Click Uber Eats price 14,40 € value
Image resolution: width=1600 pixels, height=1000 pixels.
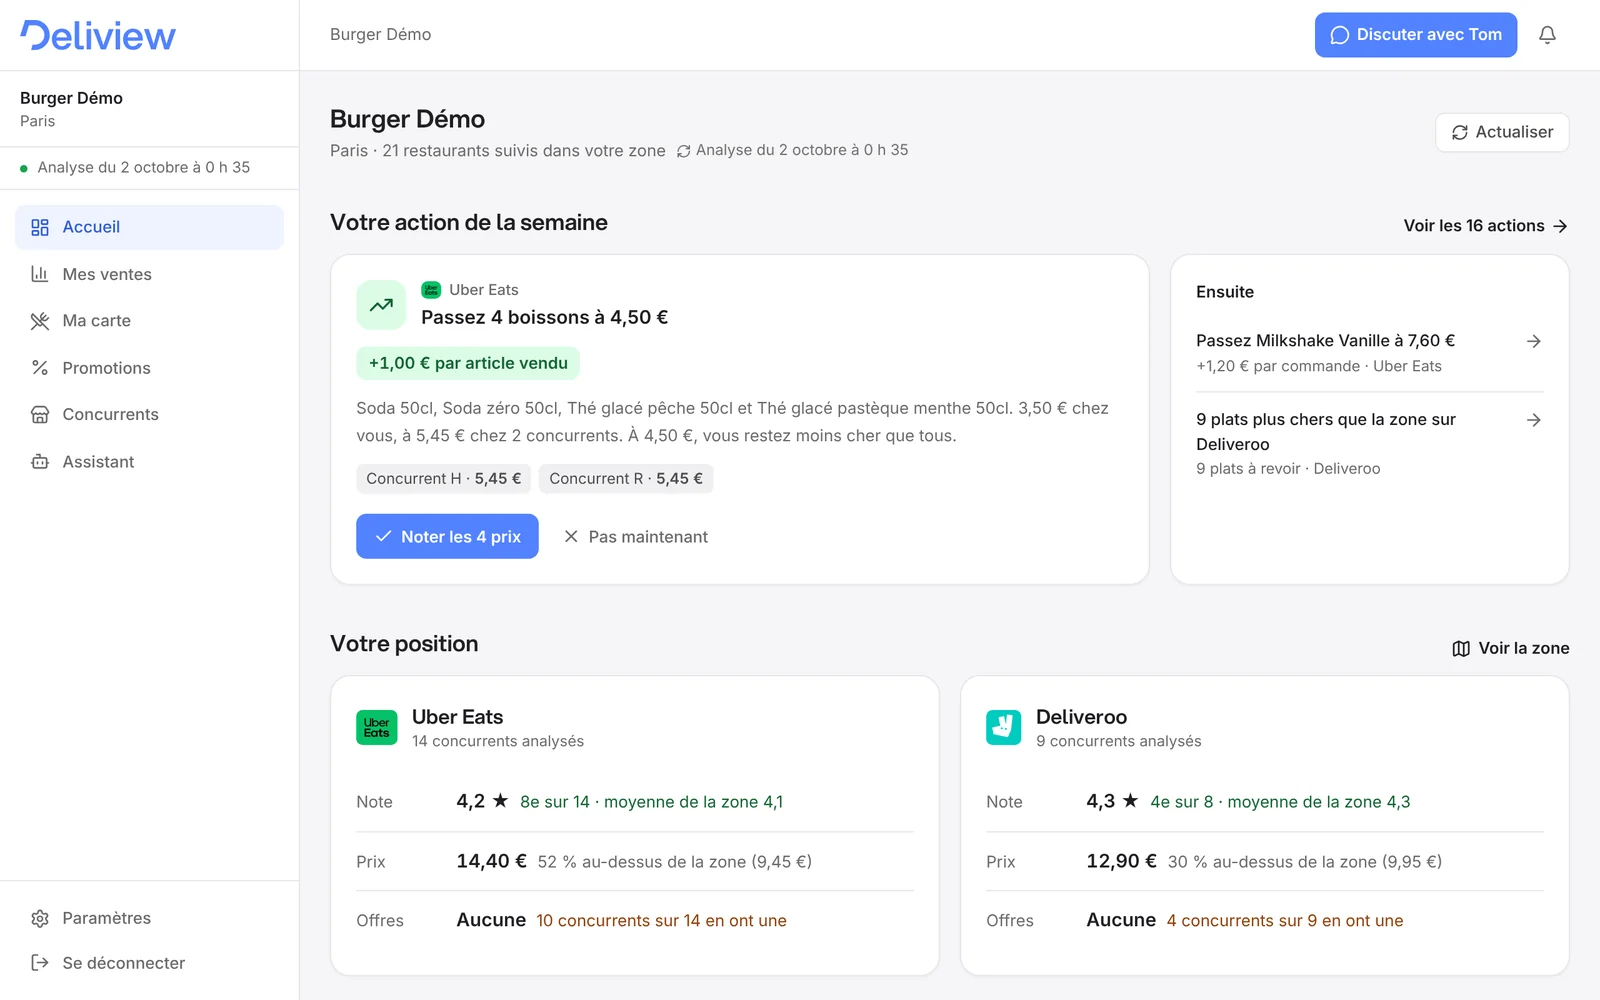tap(491, 861)
